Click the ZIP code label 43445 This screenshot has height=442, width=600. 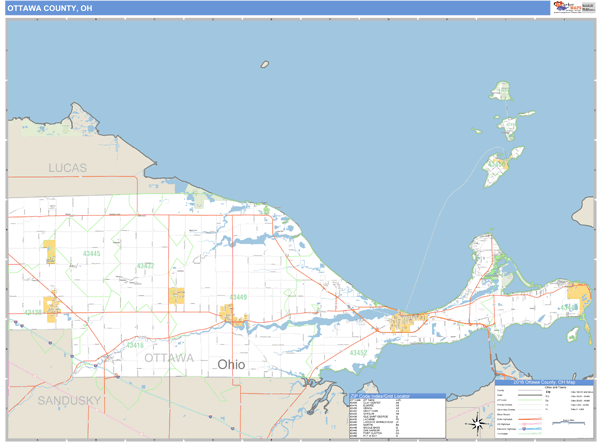pyautogui.click(x=91, y=254)
